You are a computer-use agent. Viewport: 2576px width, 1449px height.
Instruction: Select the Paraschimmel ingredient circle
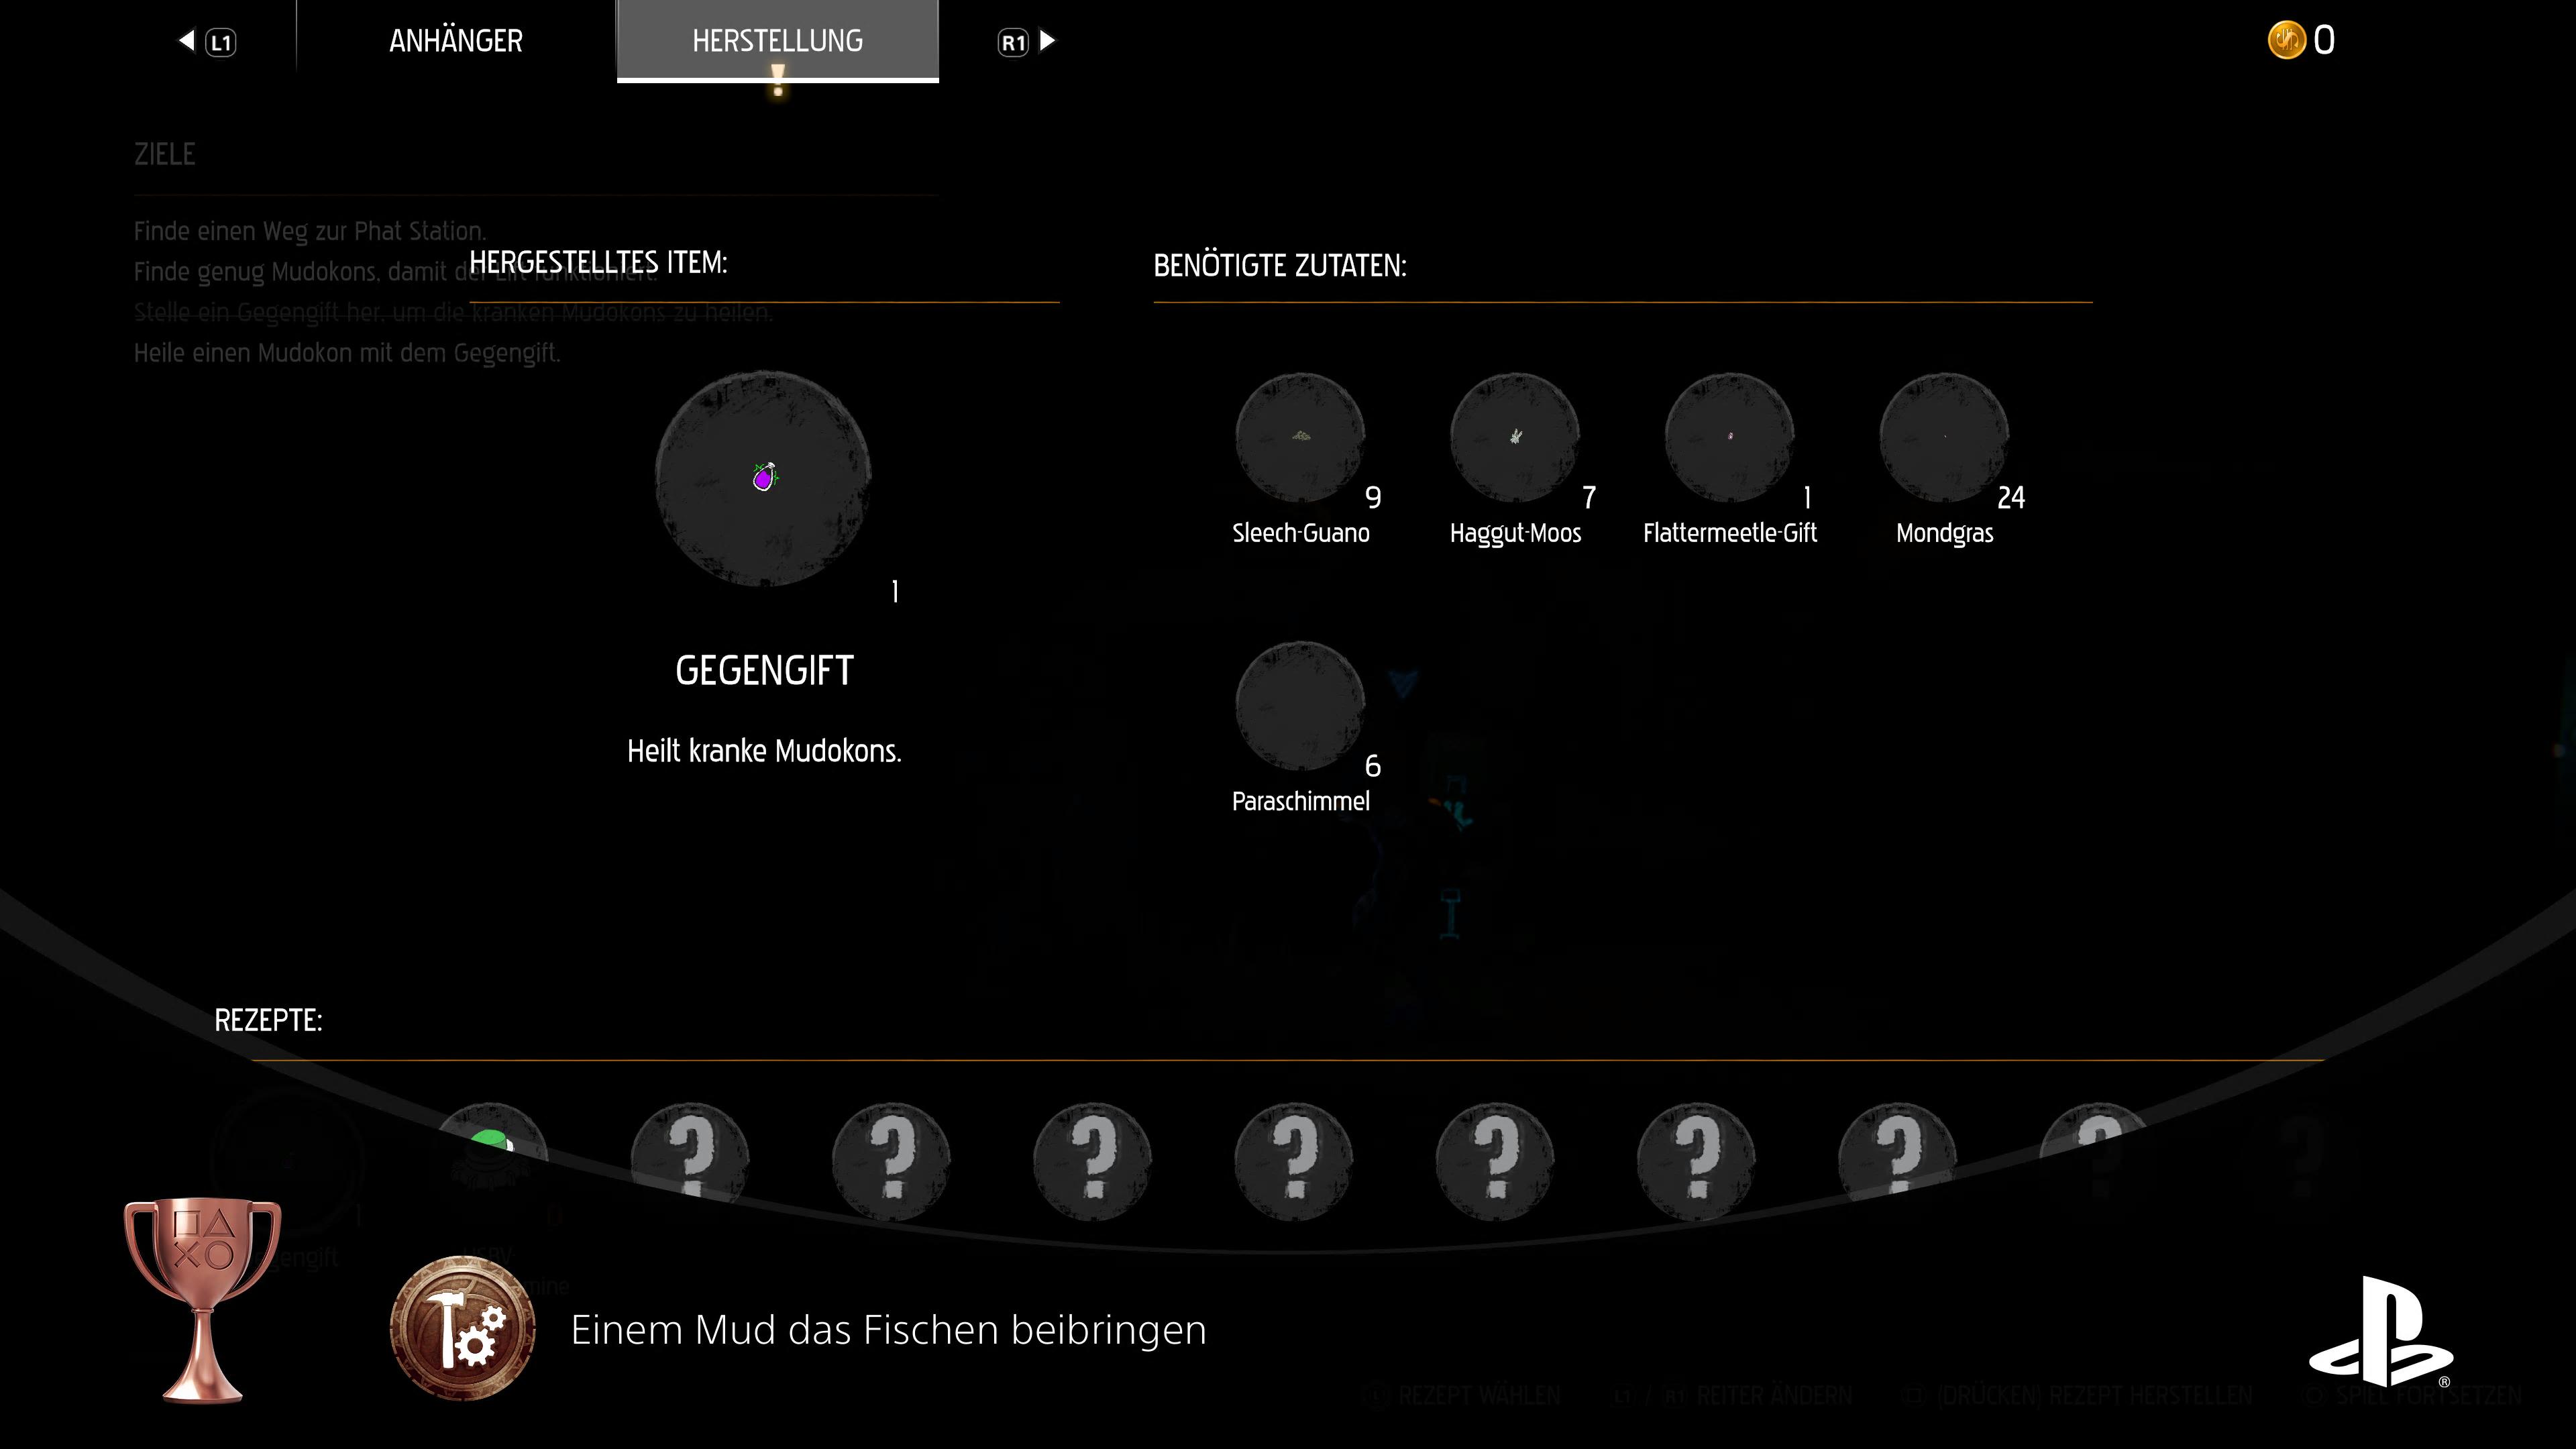point(1300,705)
